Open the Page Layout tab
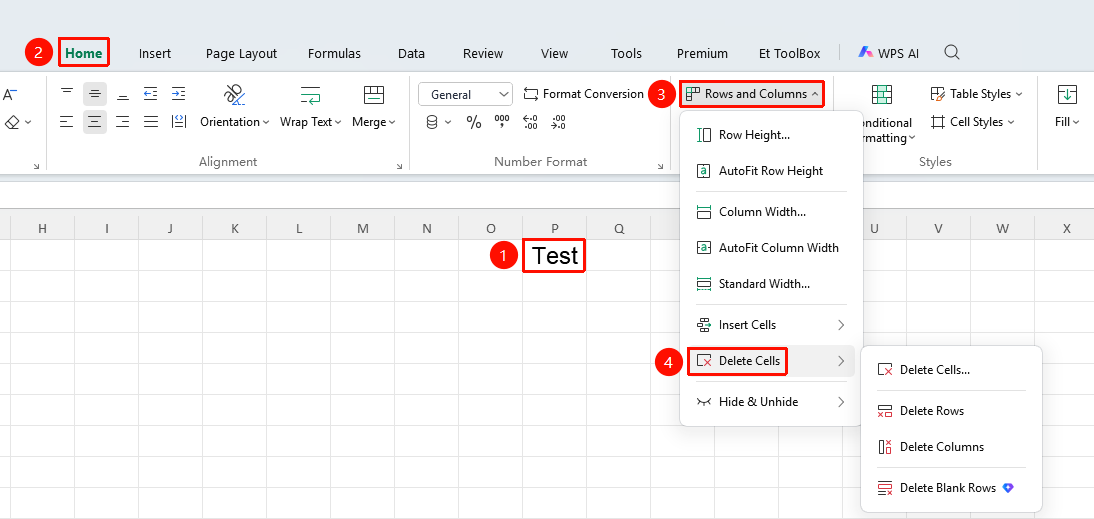This screenshot has height=519, width=1094. tap(241, 54)
